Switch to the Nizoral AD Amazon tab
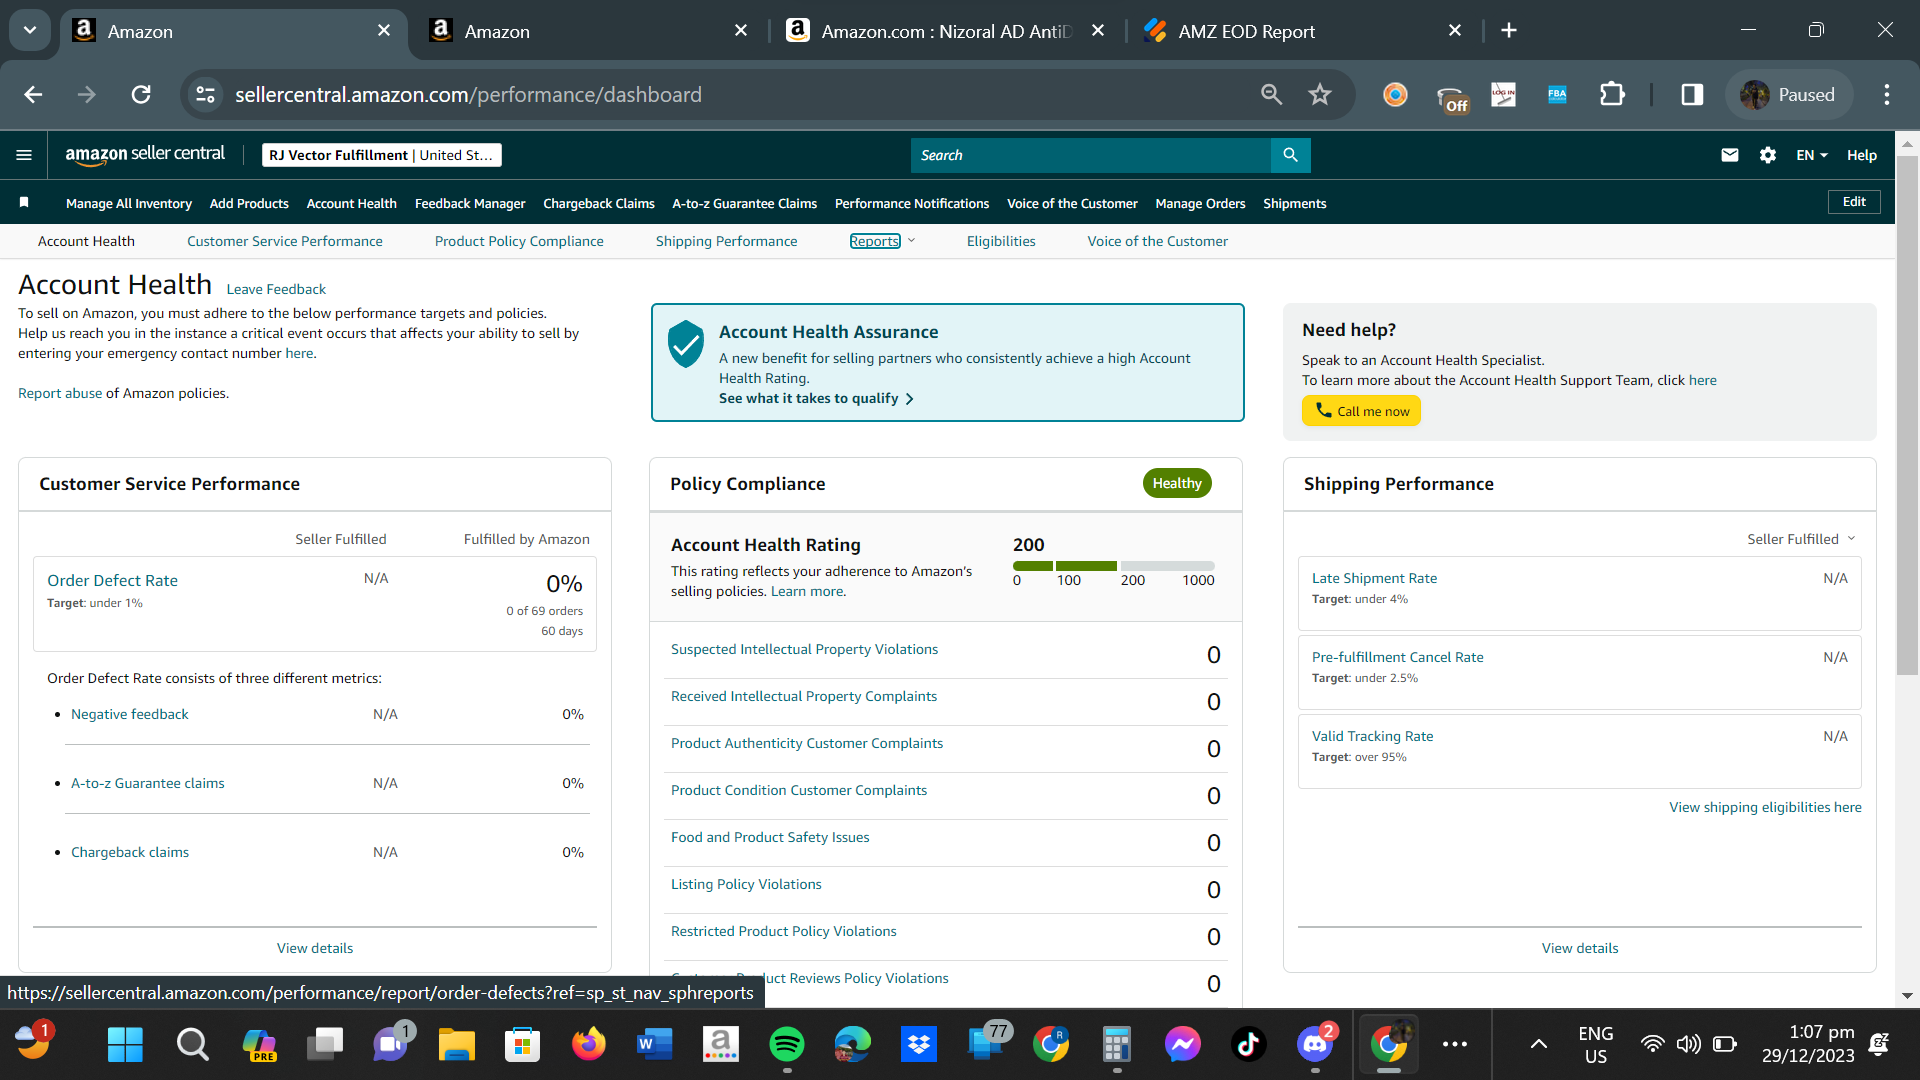 point(943,31)
